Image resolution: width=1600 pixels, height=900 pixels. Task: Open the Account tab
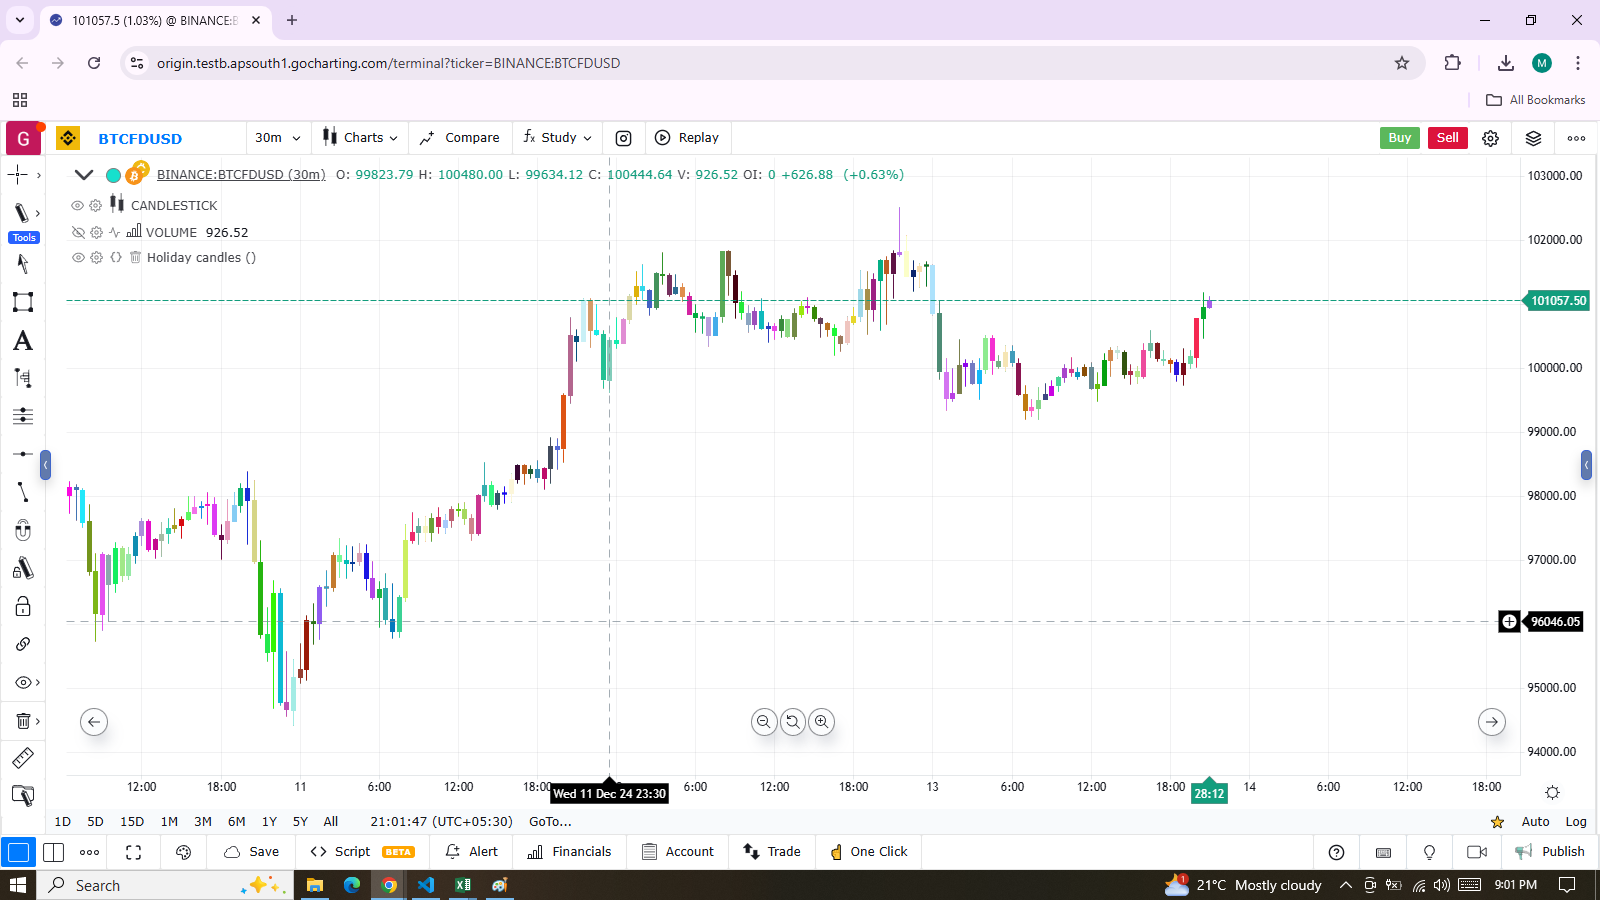click(x=678, y=852)
